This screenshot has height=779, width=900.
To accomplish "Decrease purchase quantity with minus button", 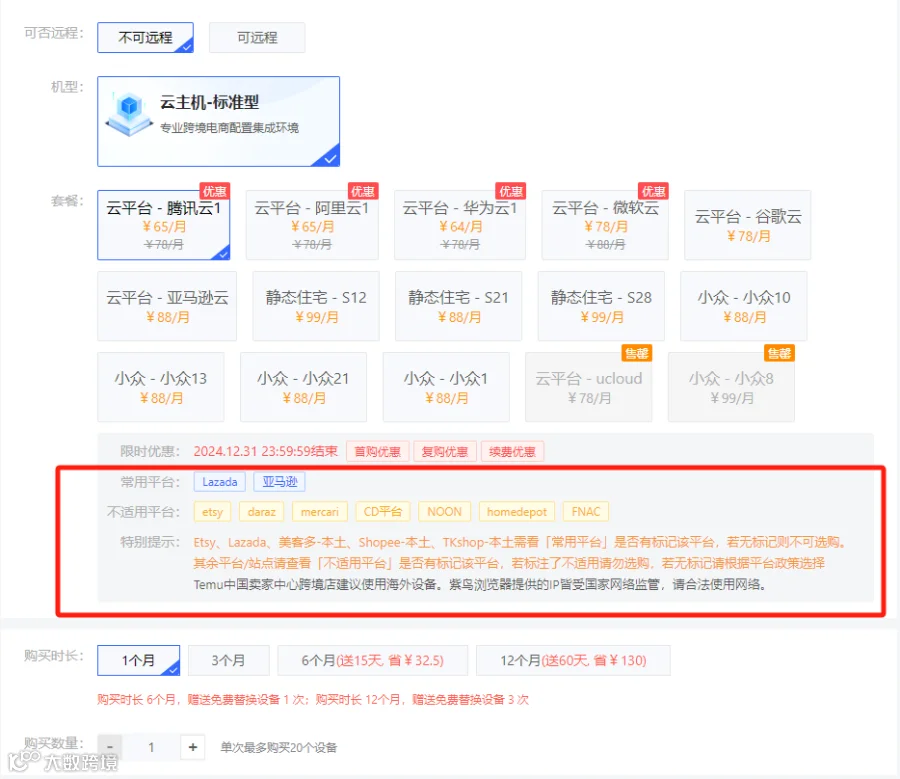I will 110,747.
